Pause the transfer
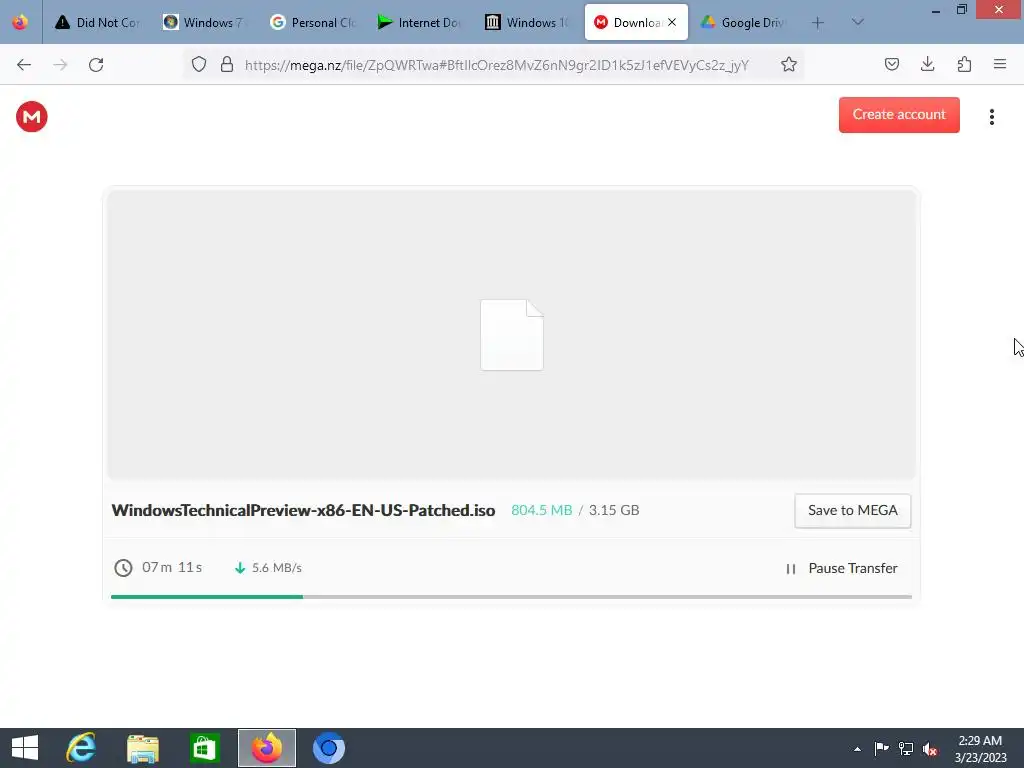Screen dimensions: 1024x768 coord(841,568)
